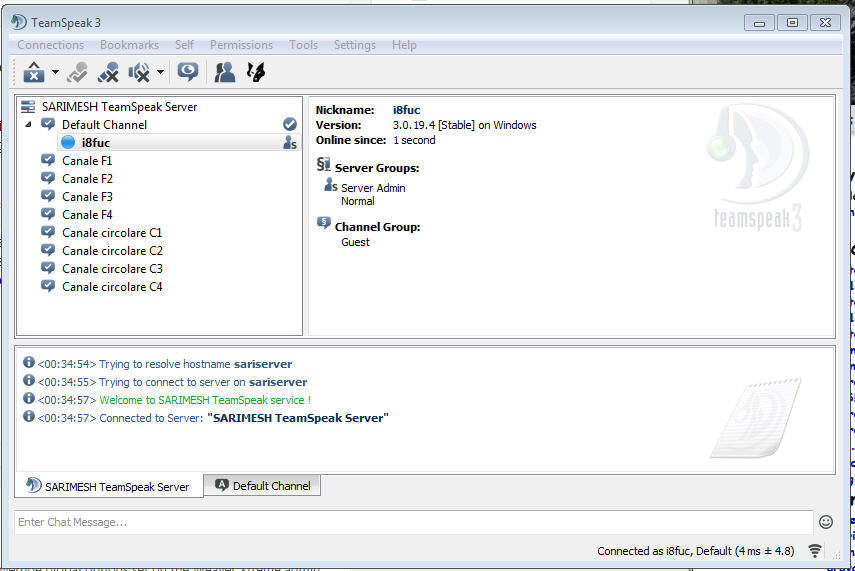The height and width of the screenshot is (571, 855).
Task: Select SARIMESH TeamSpeak Server tree root
Action: (119, 107)
